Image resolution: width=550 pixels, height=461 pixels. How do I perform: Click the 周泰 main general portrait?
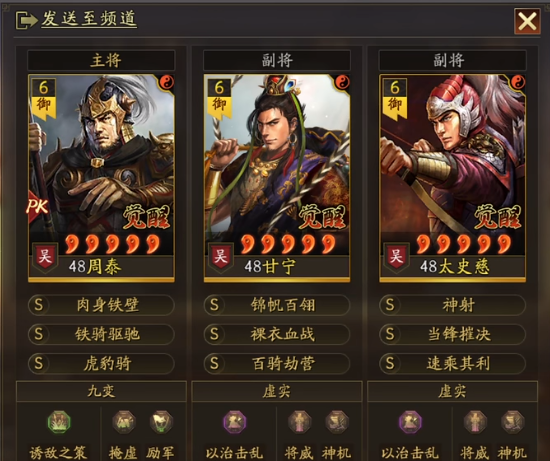click(x=101, y=178)
